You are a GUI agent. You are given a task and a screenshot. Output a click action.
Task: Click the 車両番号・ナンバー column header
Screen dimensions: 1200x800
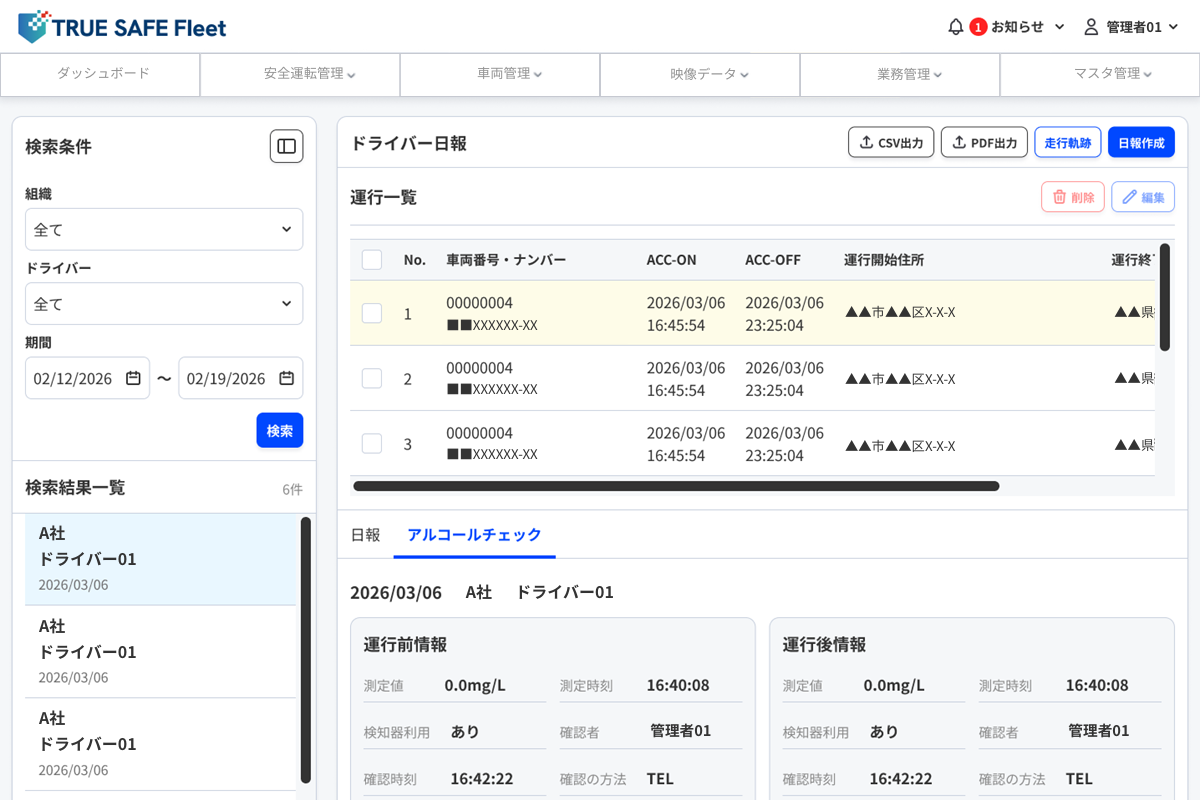(506, 260)
